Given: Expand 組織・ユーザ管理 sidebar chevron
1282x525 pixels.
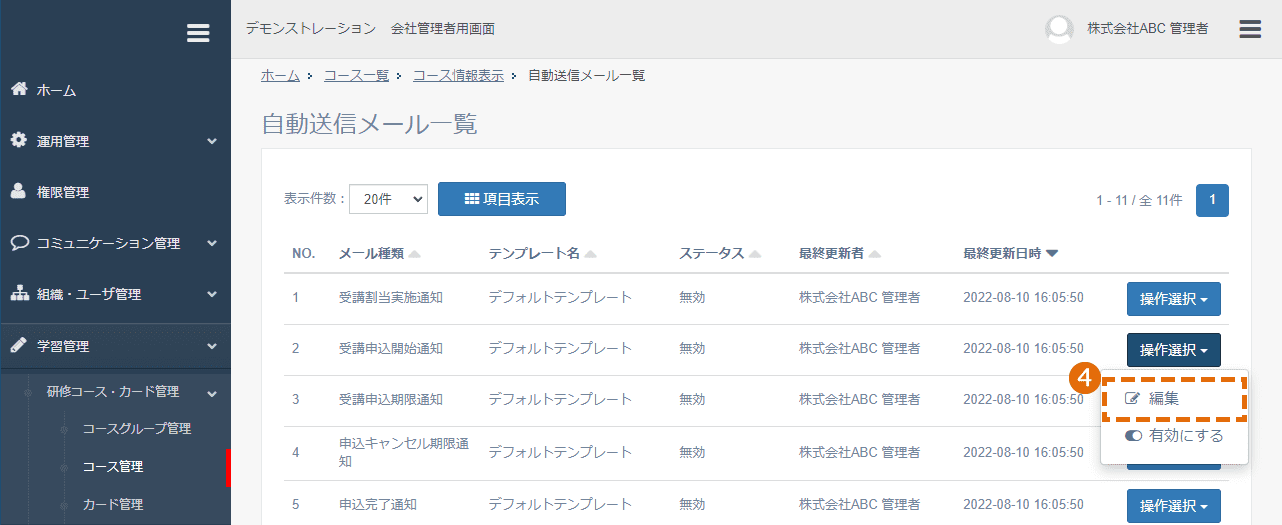Looking at the screenshot, I should (212, 295).
